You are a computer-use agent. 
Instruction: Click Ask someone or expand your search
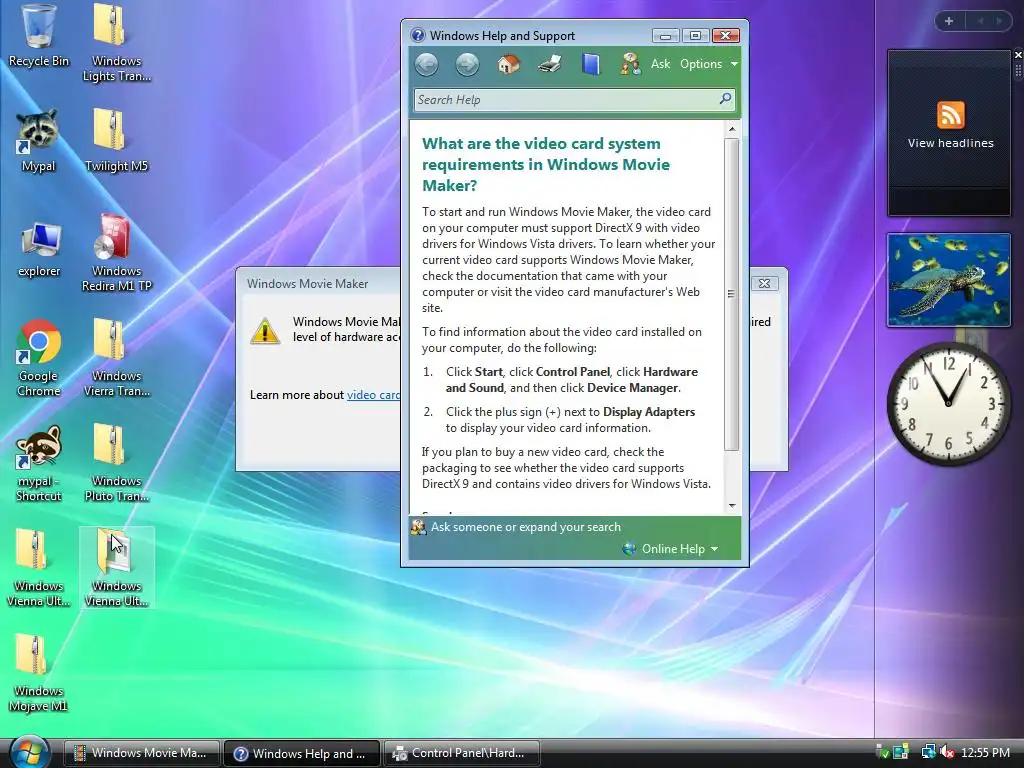pyautogui.click(x=526, y=527)
